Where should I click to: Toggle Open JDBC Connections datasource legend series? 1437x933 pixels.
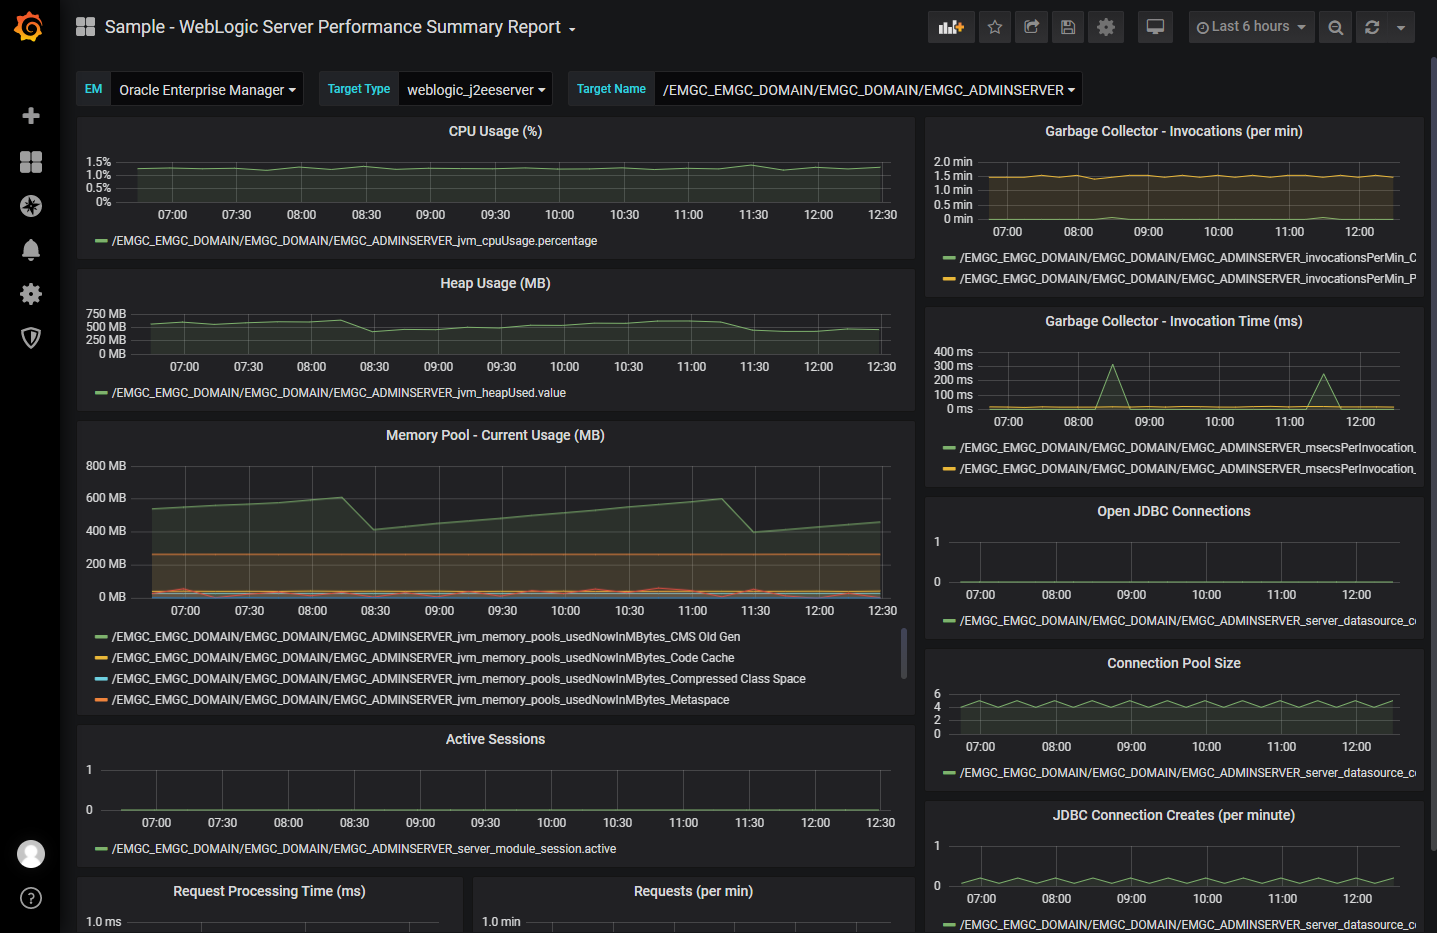[x=1188, y=621]
